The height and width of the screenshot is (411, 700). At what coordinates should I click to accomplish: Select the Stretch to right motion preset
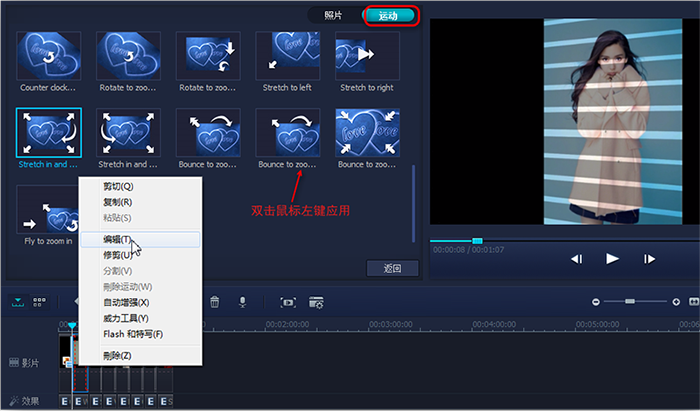pyautogui.click(x=367, y=62)
